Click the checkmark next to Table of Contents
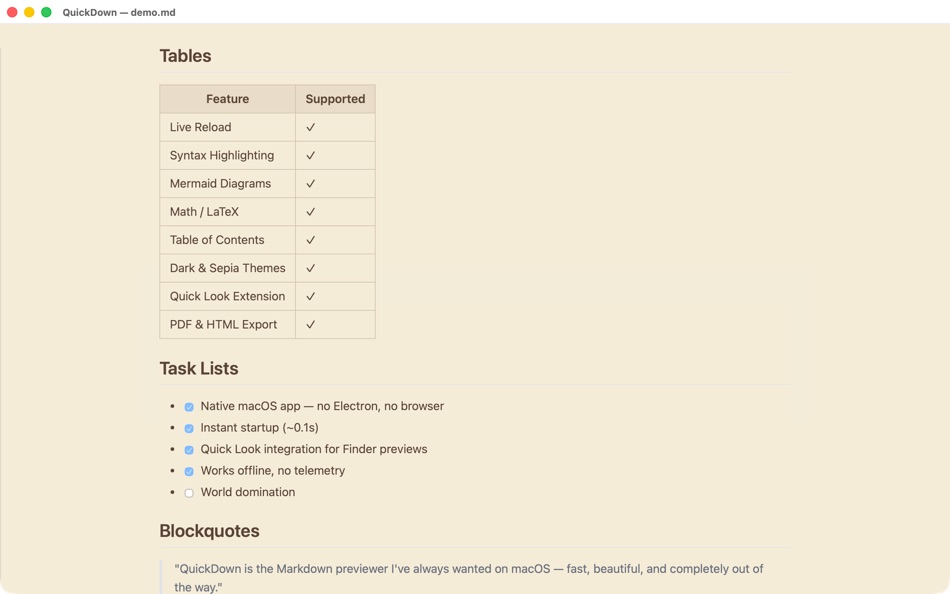950x594 pixels. coord(310,239)
